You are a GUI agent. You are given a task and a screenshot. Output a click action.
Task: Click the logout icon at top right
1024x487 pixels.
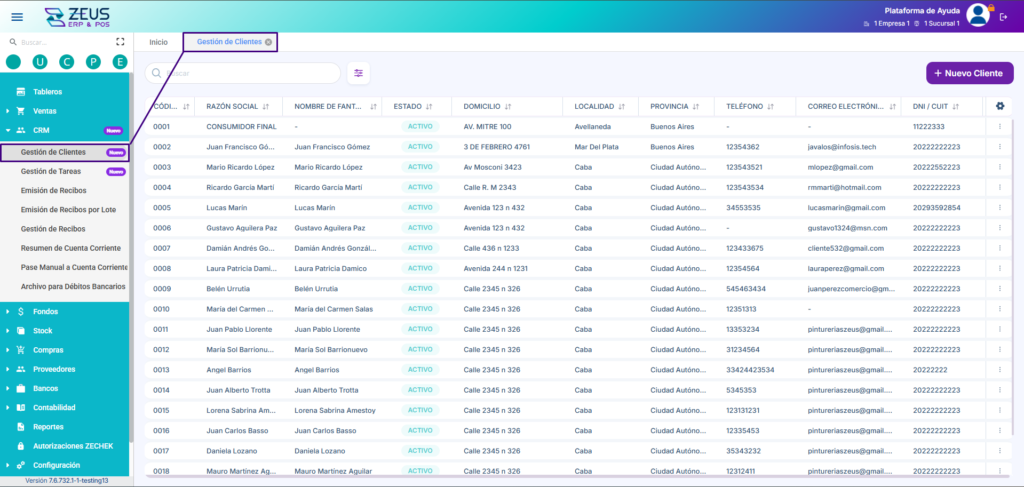point(1004,17)
